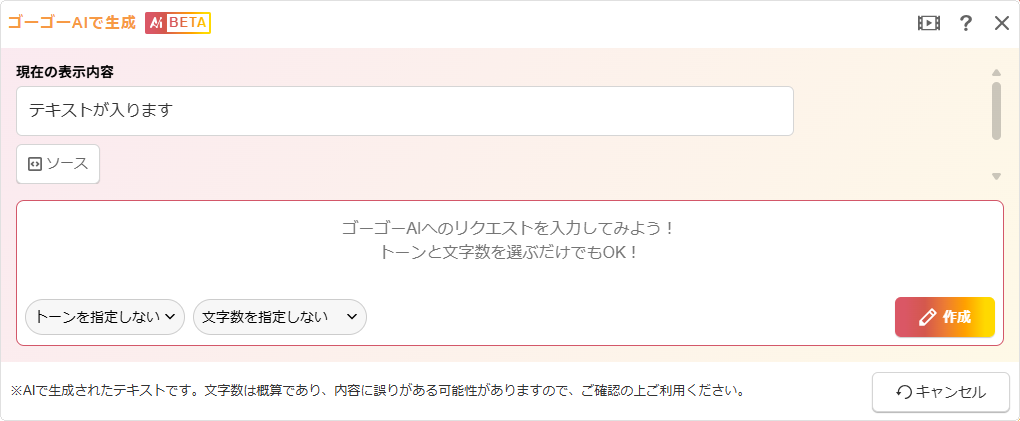Click the vertical scrollbar thumb

click(x=996, y=110)
